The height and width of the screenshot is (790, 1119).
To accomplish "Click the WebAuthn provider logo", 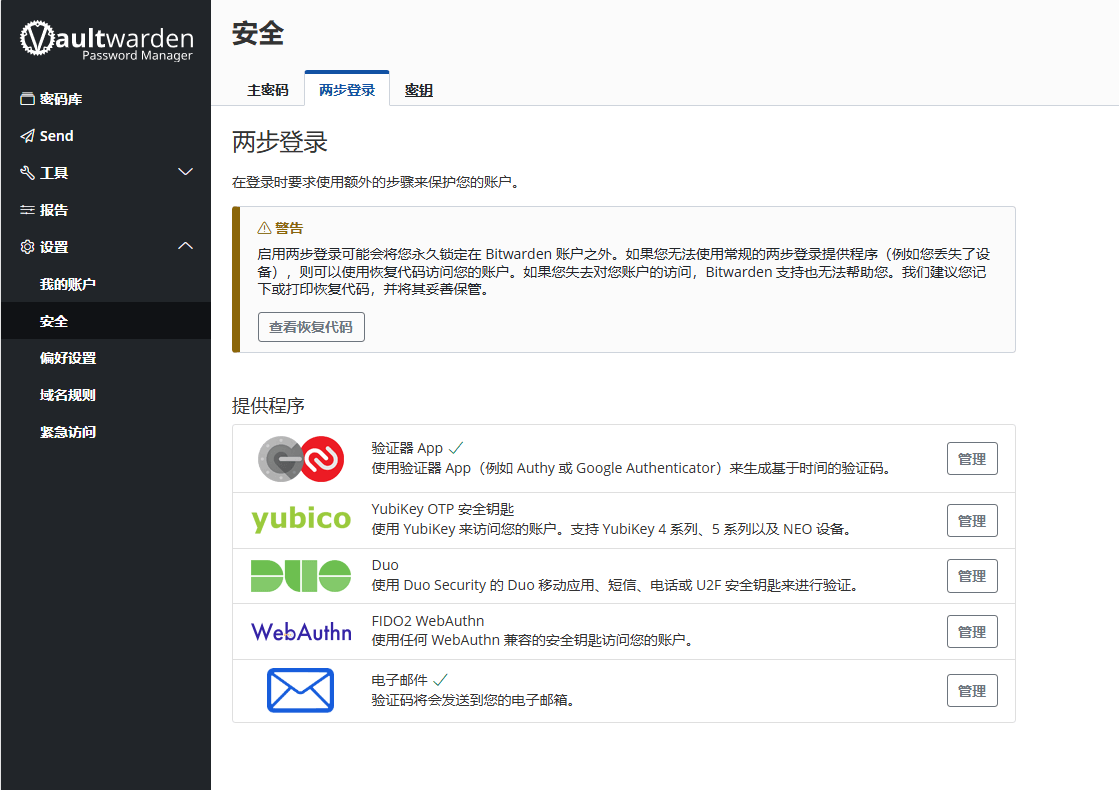I will coord(301,631).
